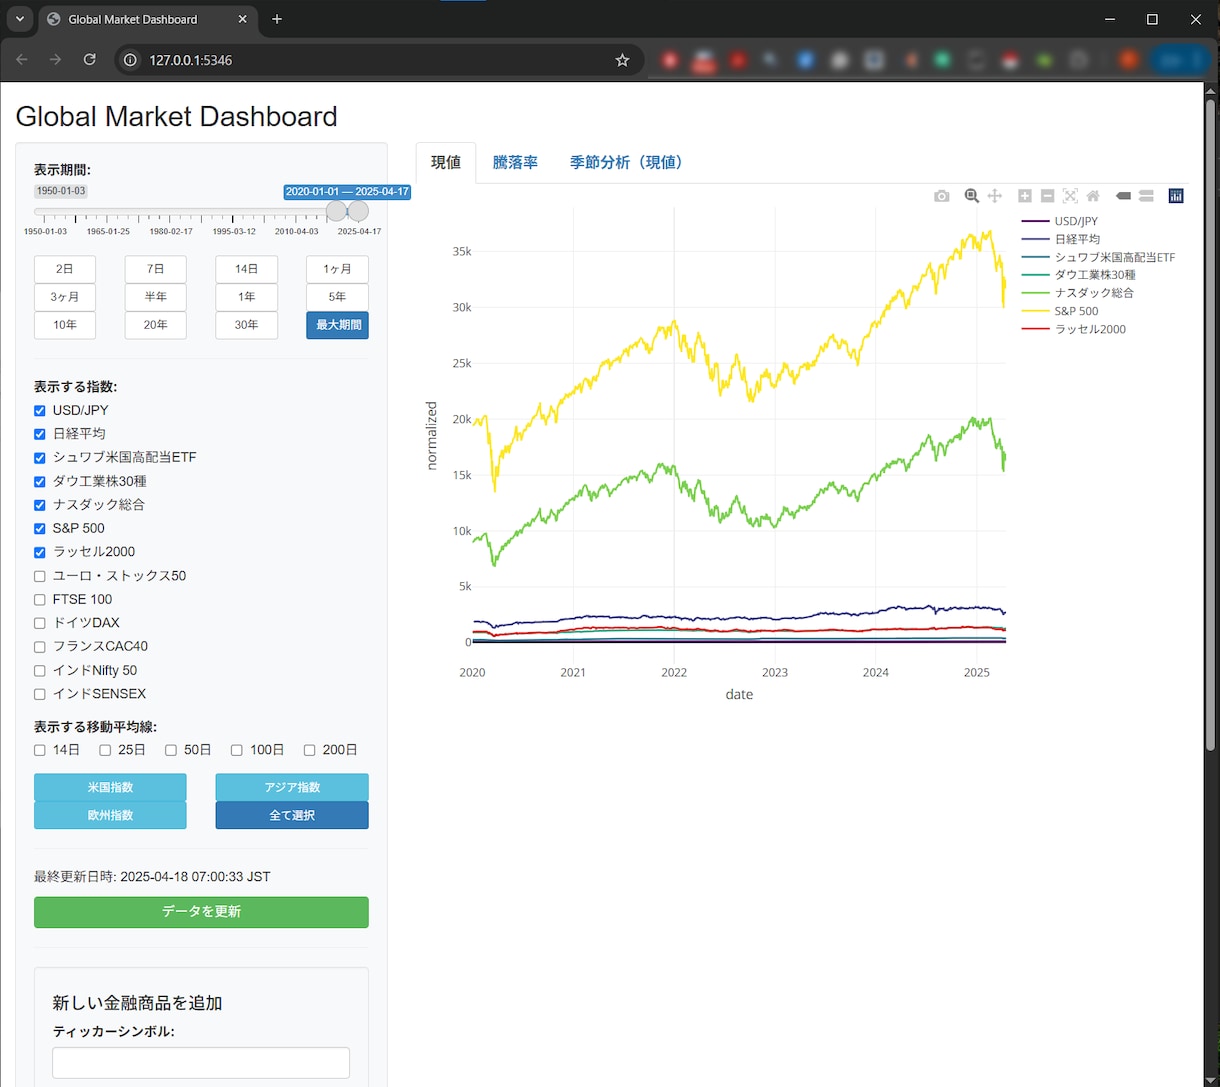Click the 最大期間 button
1220x1087 pixels.
click(x=337, y=325)
